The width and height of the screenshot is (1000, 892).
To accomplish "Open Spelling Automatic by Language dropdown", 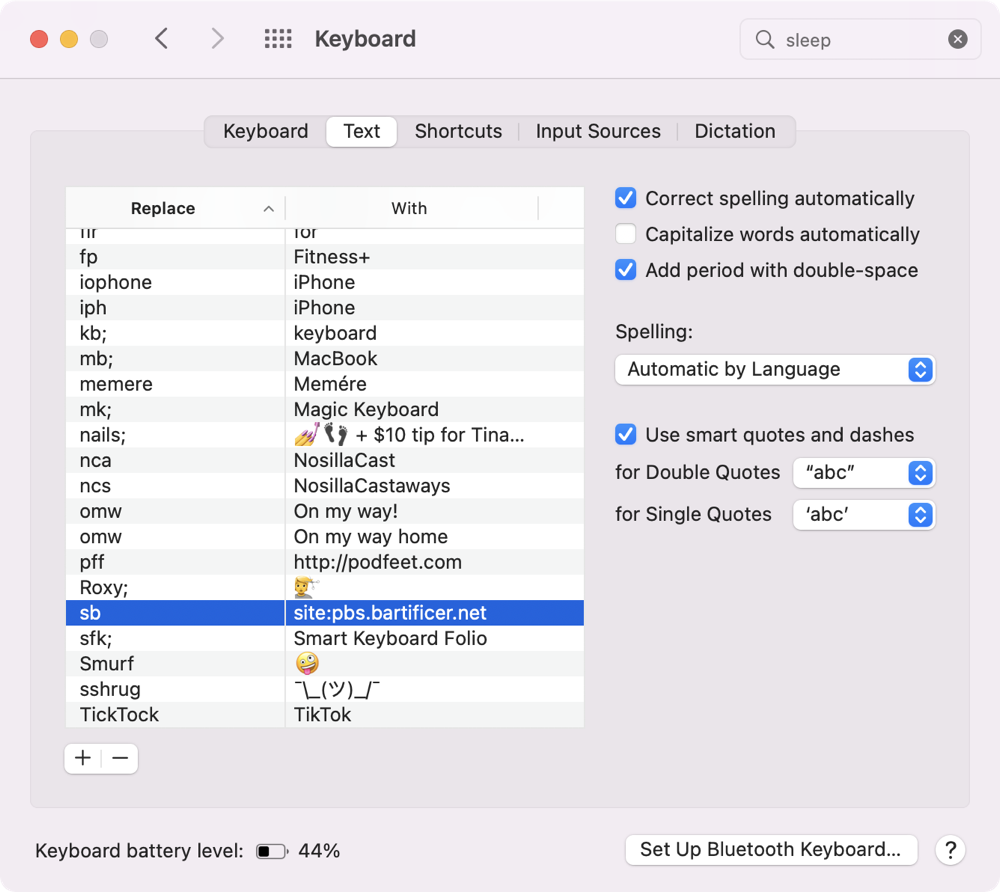I will point(775,369).
